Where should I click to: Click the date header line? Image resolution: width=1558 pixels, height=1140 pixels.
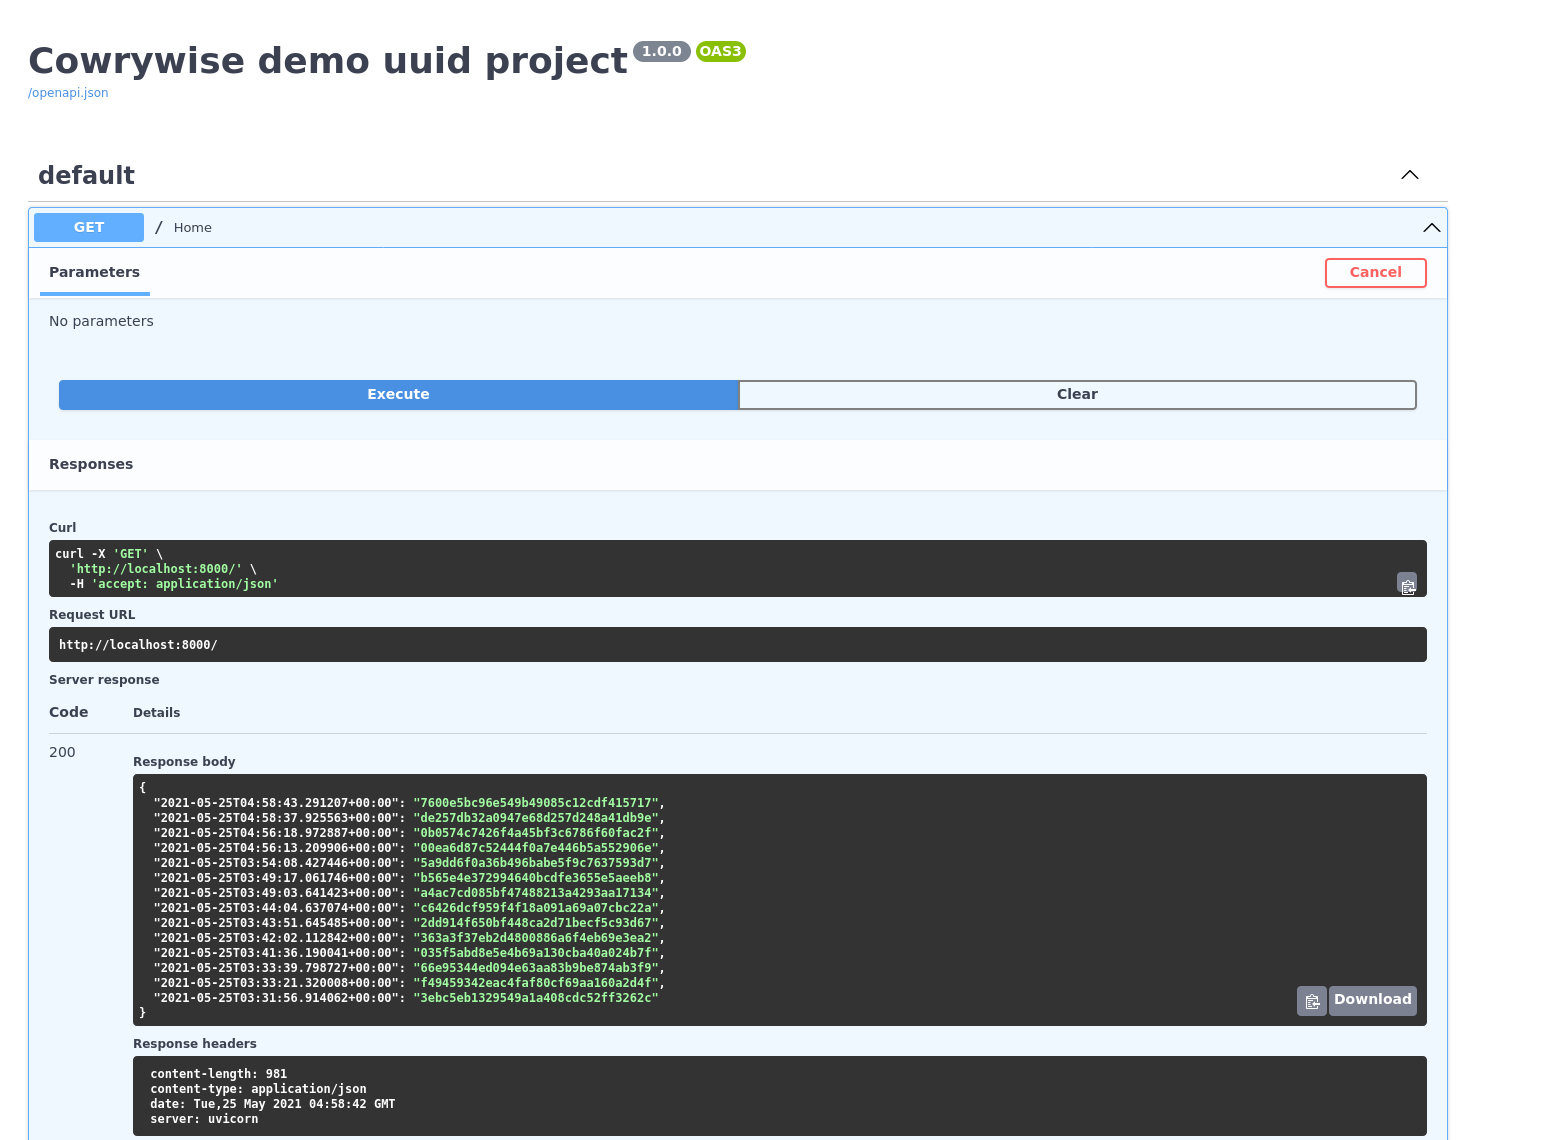[x=273, y=1104]
